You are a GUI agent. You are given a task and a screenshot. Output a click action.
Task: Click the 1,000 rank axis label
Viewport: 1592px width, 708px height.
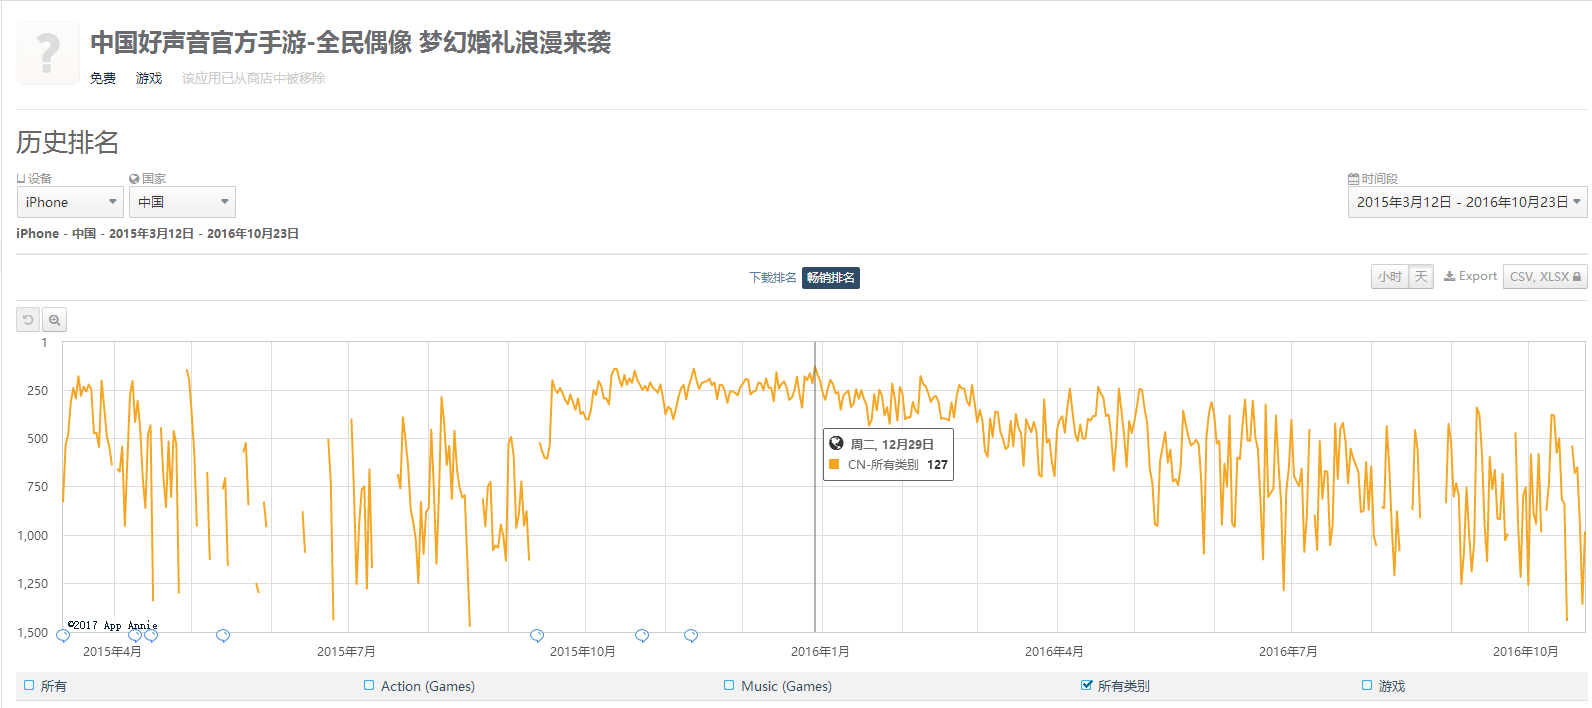coord(33,536)
